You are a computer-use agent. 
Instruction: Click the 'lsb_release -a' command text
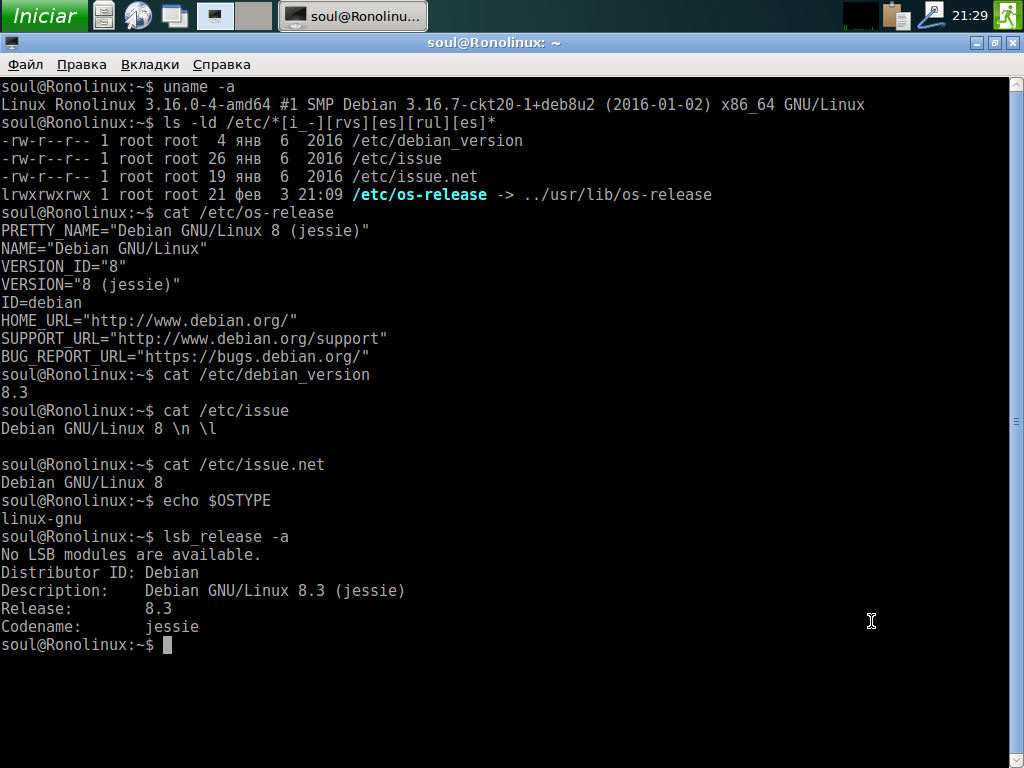pyautogui.click(x=225, y=537)
